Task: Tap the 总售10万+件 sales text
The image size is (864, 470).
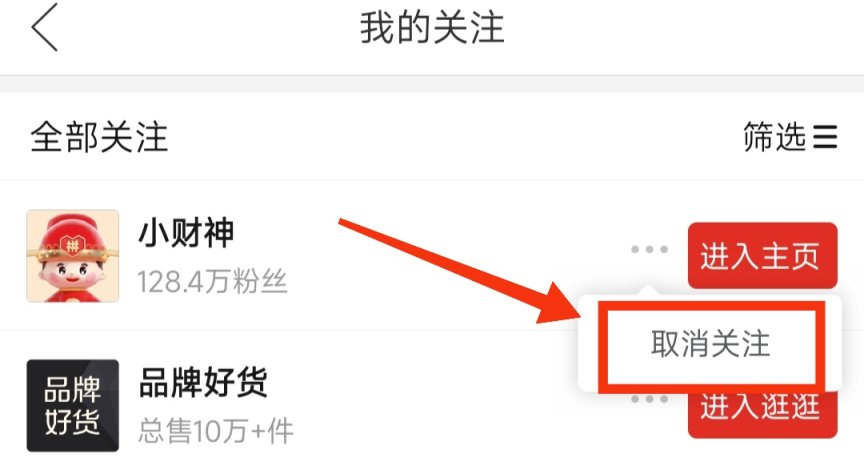Action: click(215, 431)
